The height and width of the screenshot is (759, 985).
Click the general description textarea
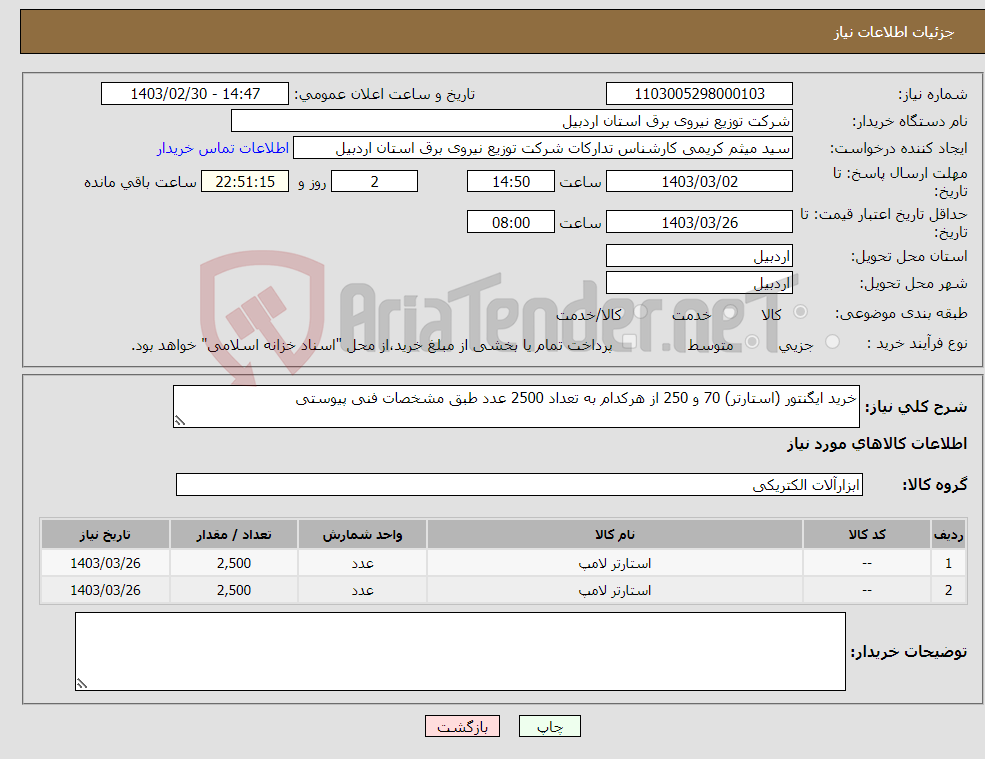516,407
